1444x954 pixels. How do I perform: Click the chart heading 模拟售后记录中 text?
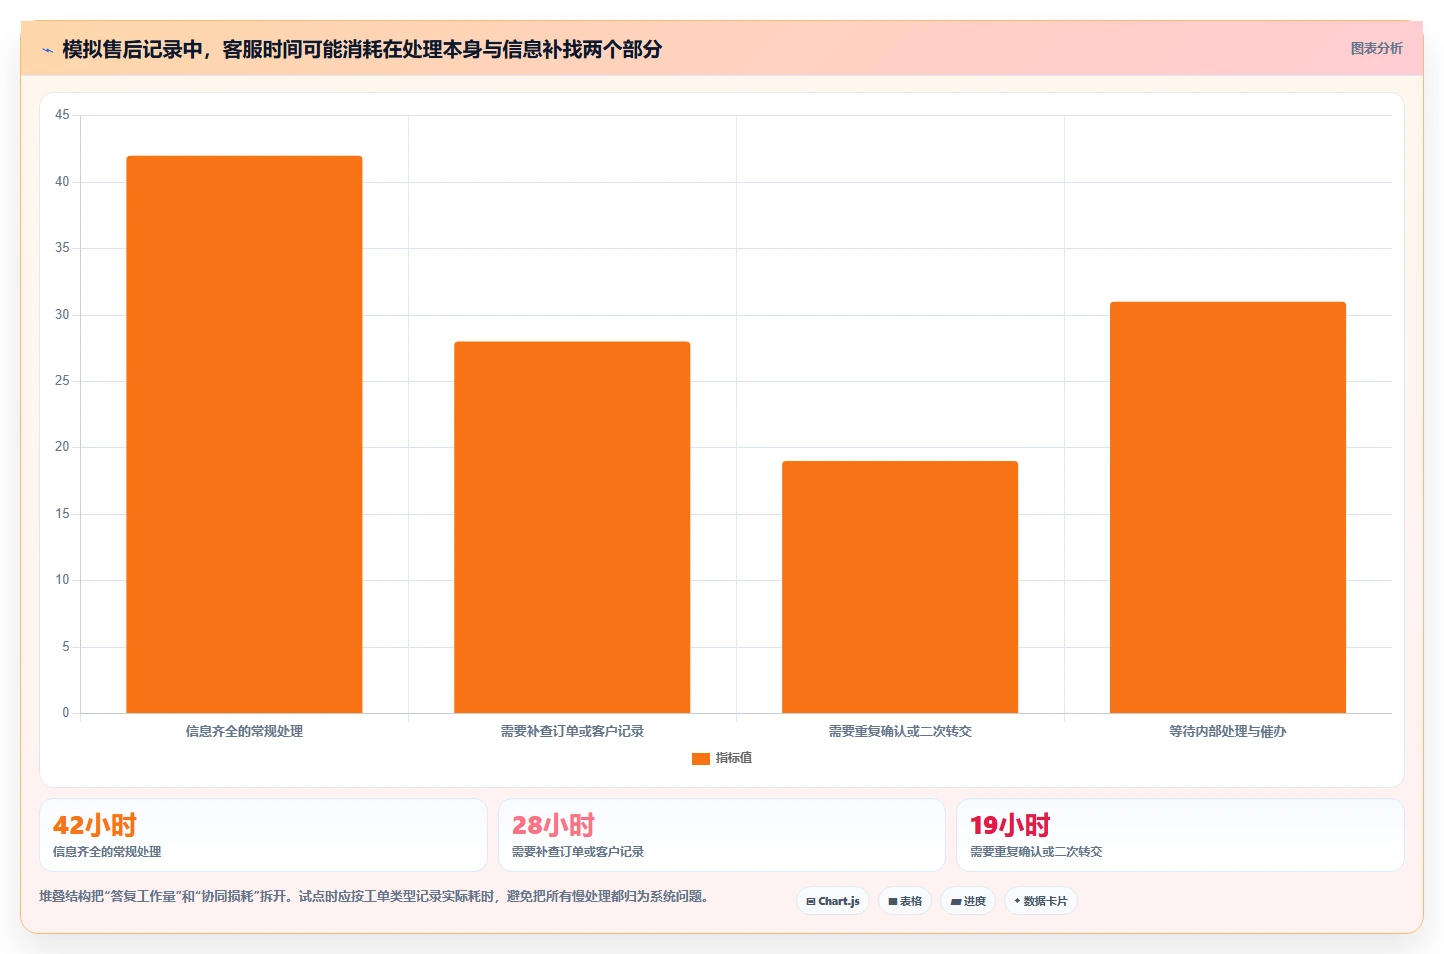(x=362, y=49)
